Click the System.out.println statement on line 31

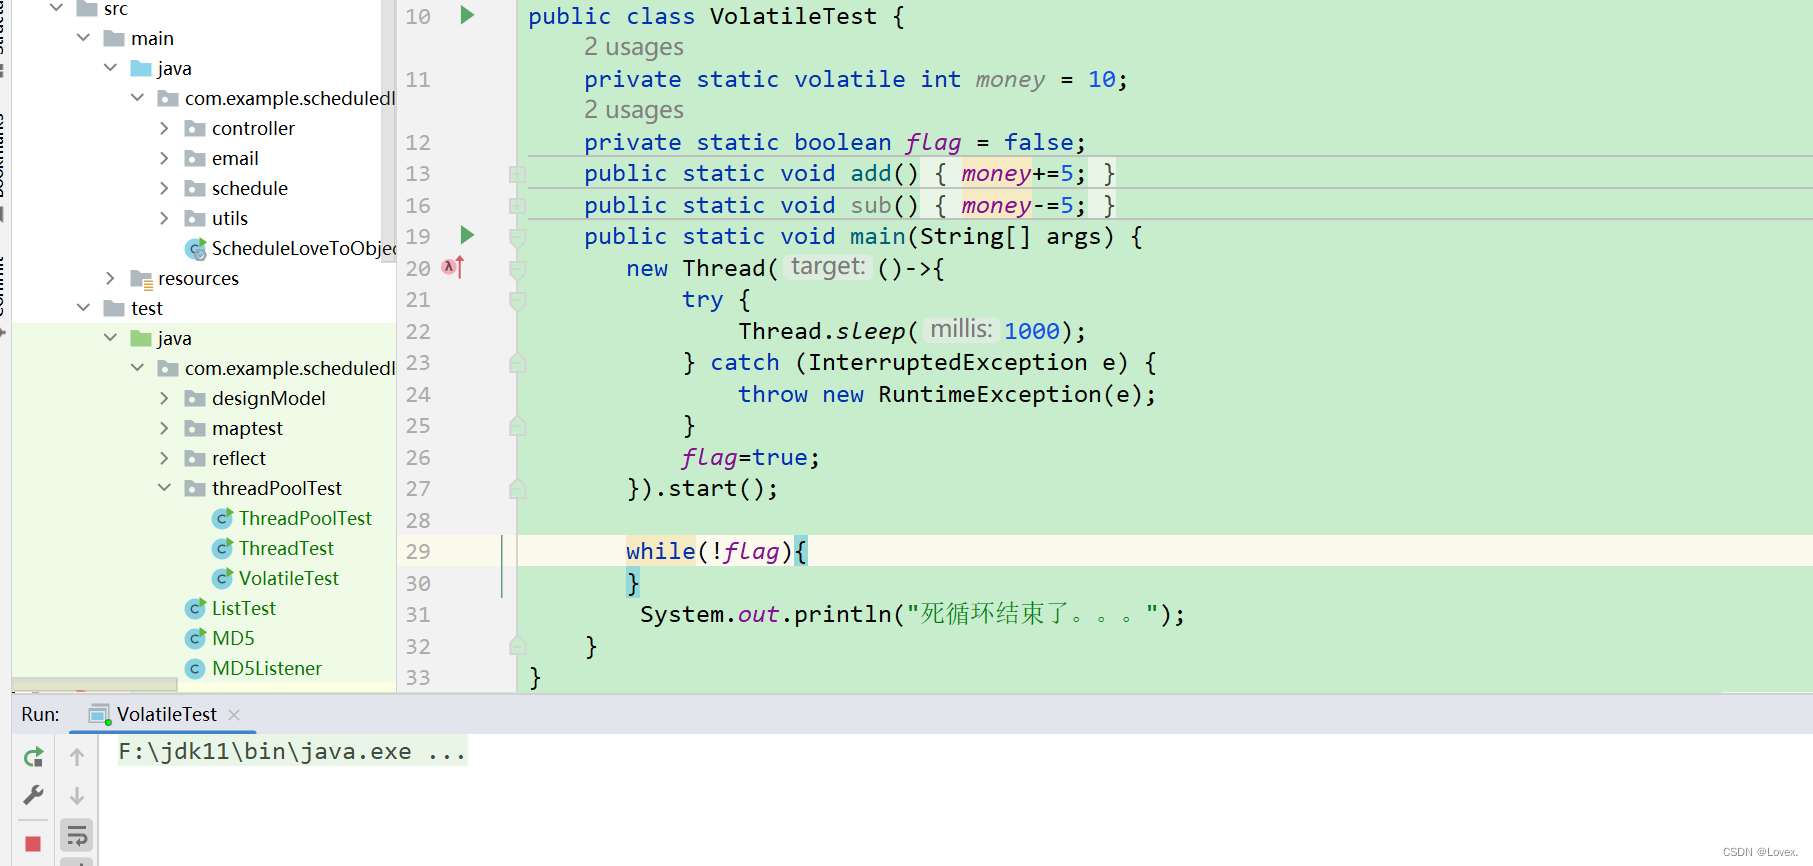pyautogui.click(x=912, y=614)
